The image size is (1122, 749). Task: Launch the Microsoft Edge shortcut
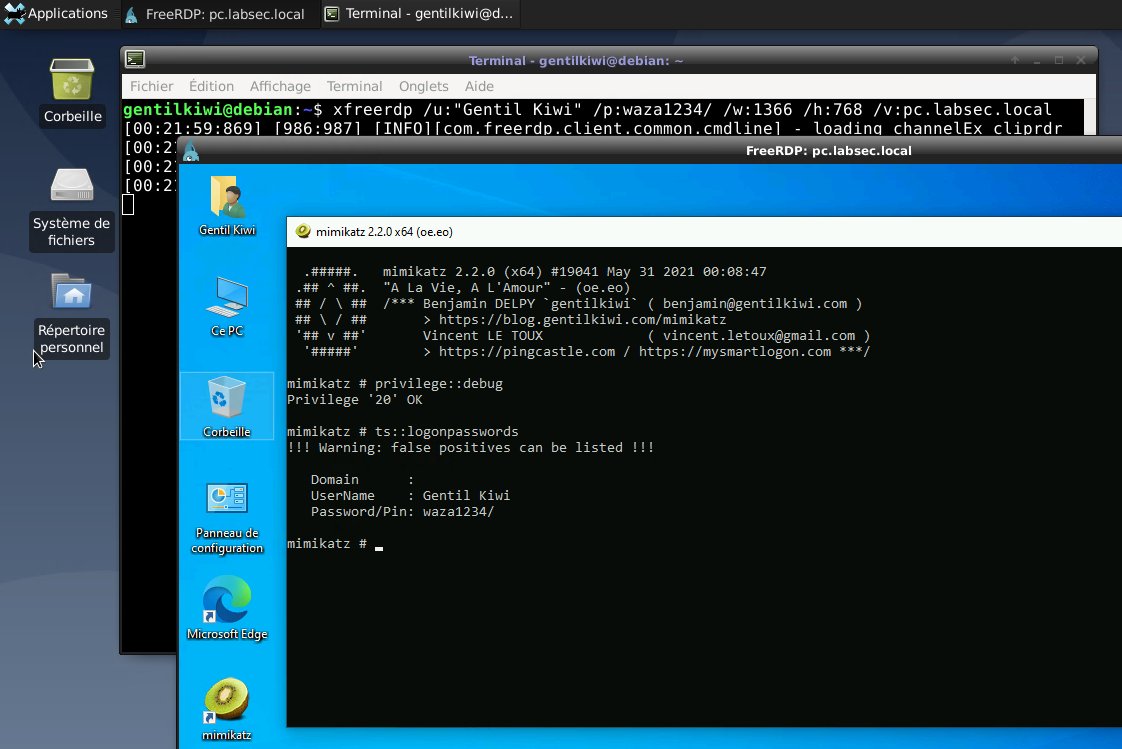[x=227, y=599]
